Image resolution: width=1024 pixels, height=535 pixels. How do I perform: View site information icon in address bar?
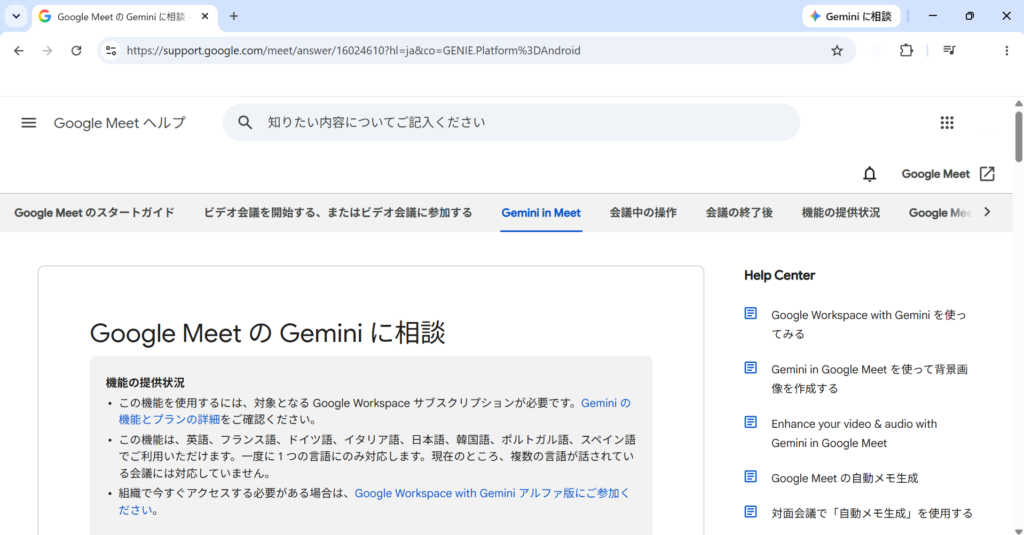coord(111,50)
